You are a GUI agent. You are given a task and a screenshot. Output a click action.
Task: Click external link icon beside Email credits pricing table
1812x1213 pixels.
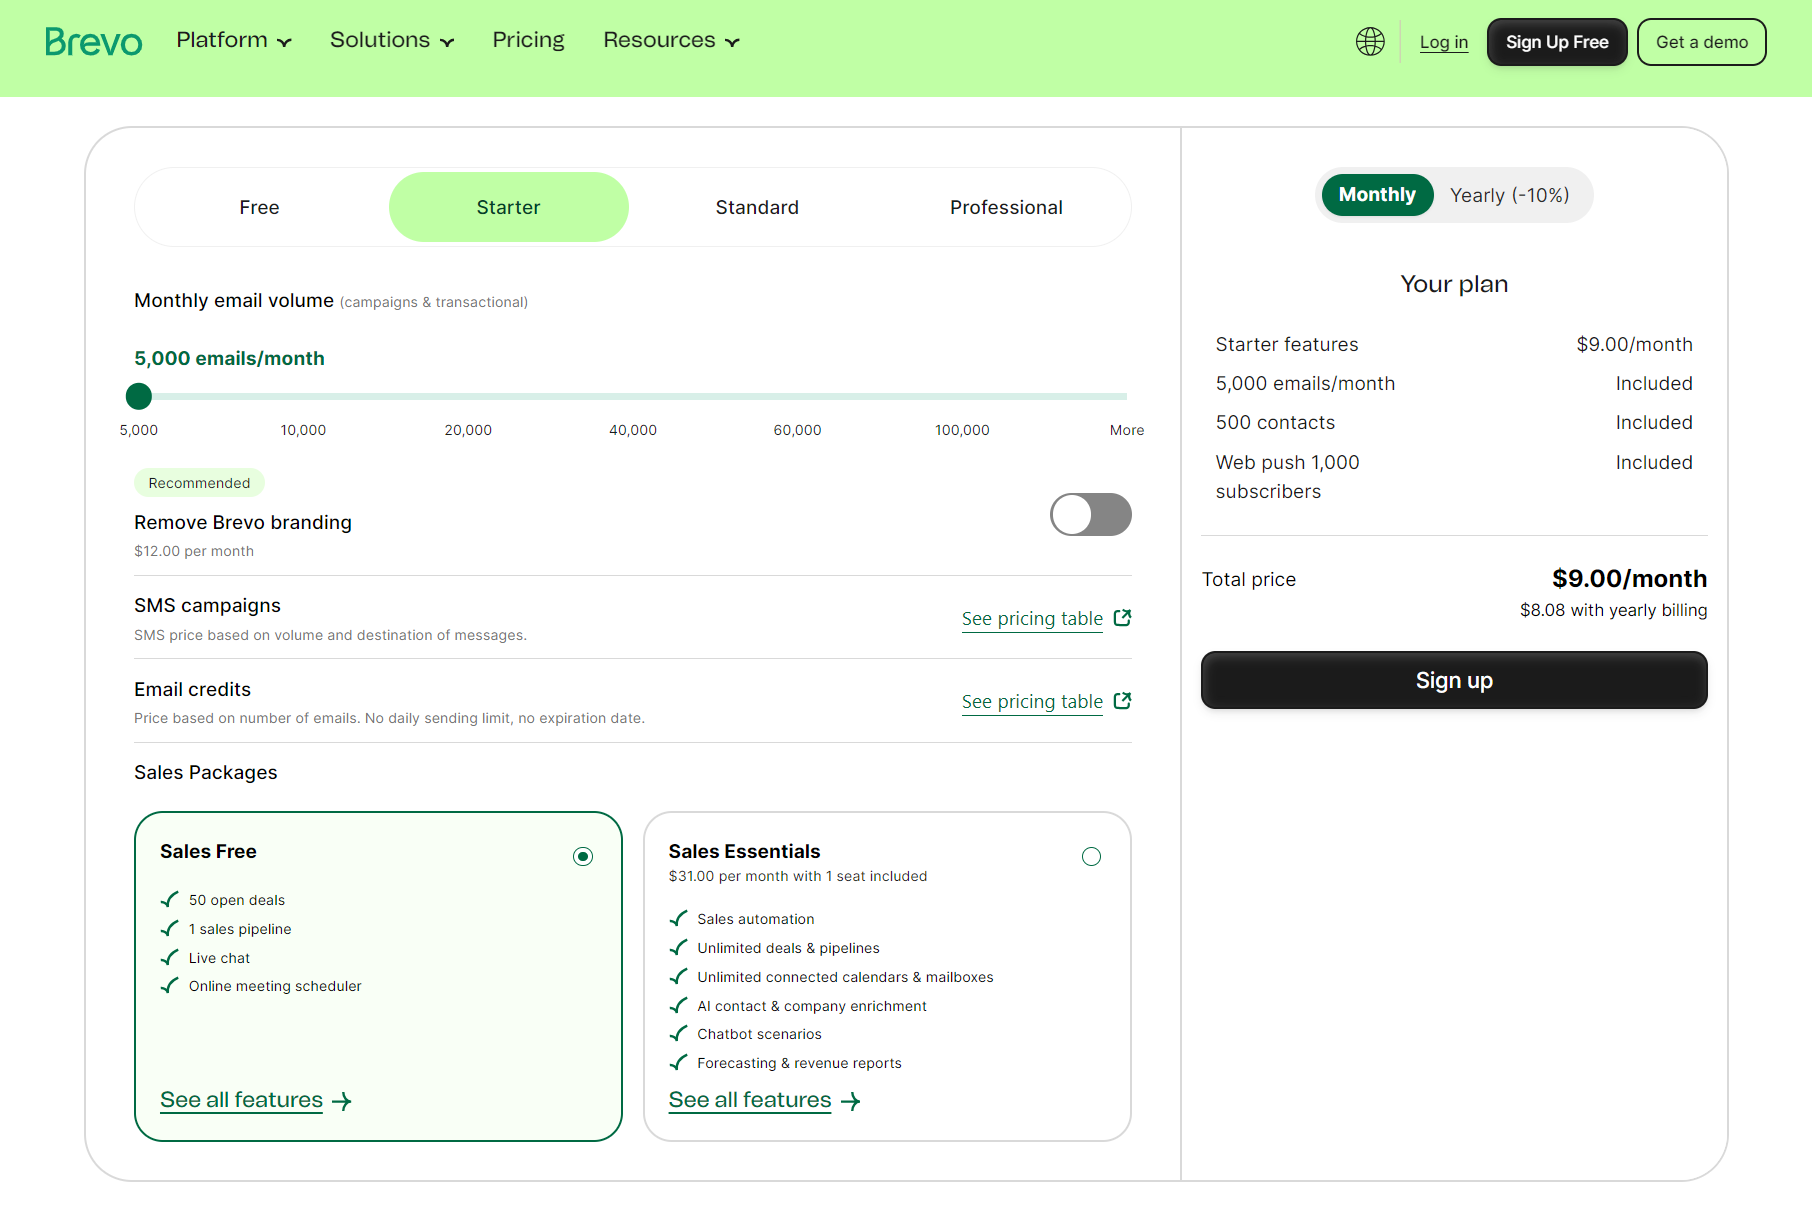click(1122, 701)
